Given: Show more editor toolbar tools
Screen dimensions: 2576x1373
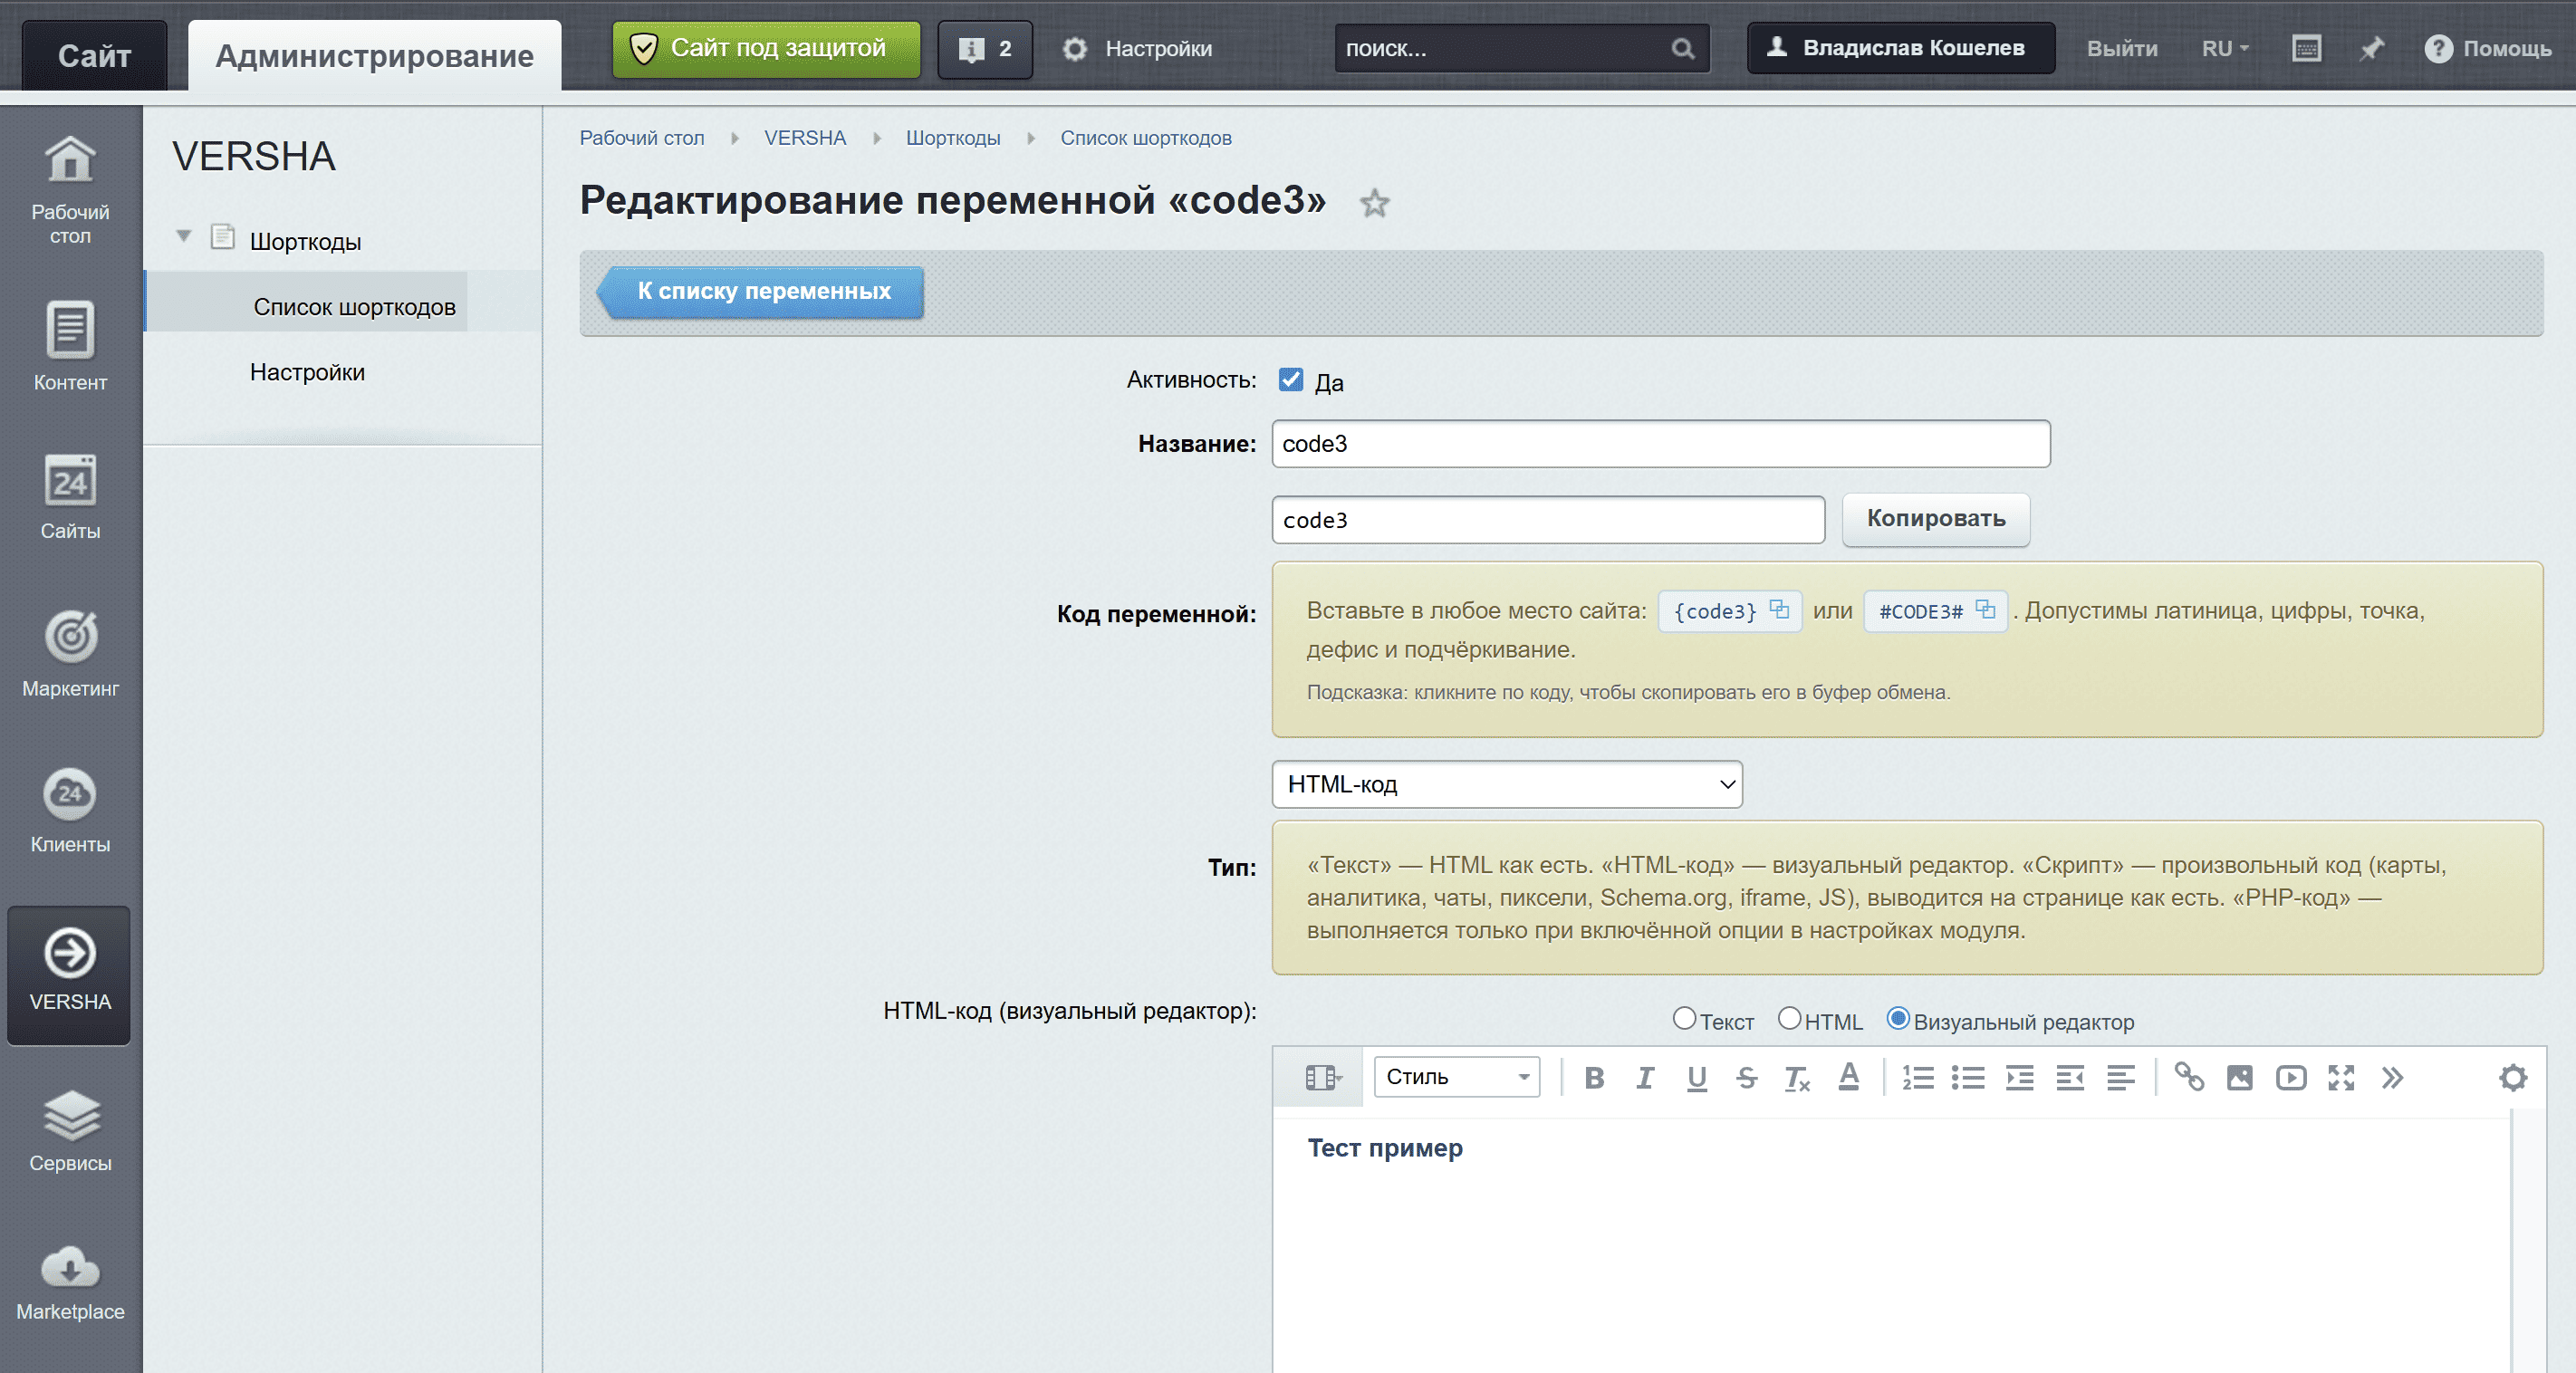Looking at the screenshot, I should point(2391,1077).
